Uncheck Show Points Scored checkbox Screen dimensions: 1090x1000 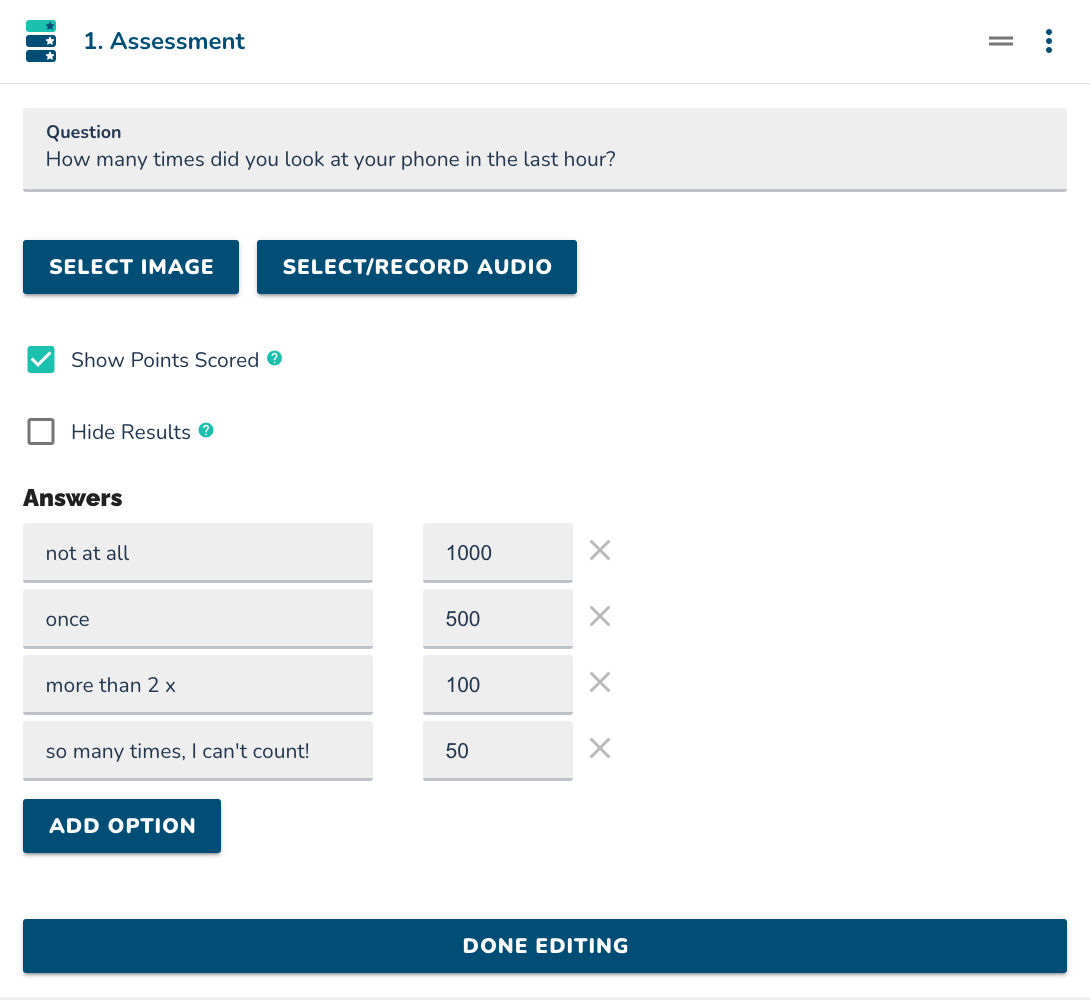click(x=41, y=359)
